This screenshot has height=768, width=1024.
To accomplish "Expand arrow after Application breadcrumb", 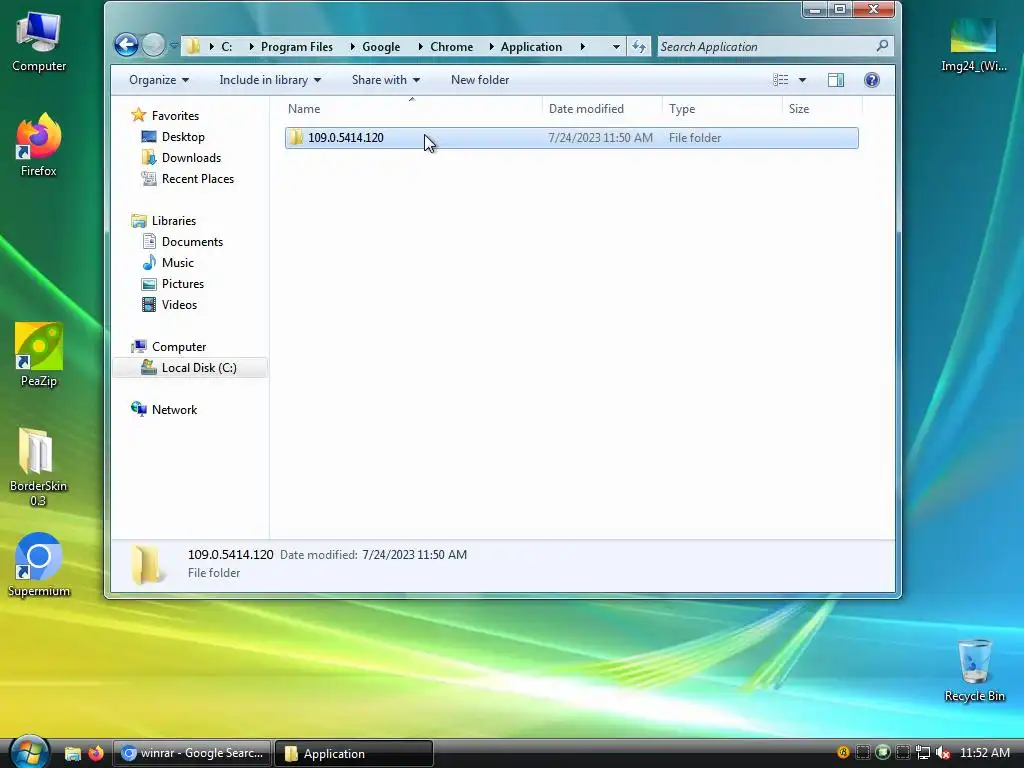I will coord(583,46).
